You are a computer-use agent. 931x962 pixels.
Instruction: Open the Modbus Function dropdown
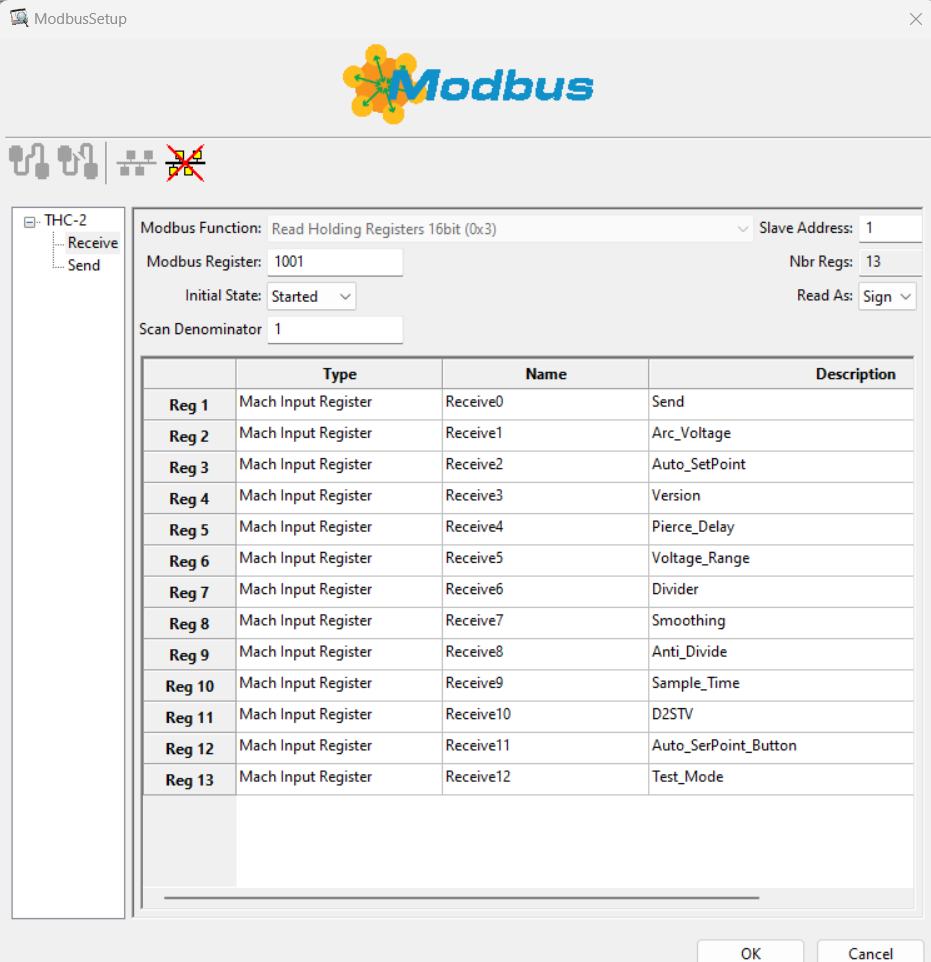tap(510, 229)
